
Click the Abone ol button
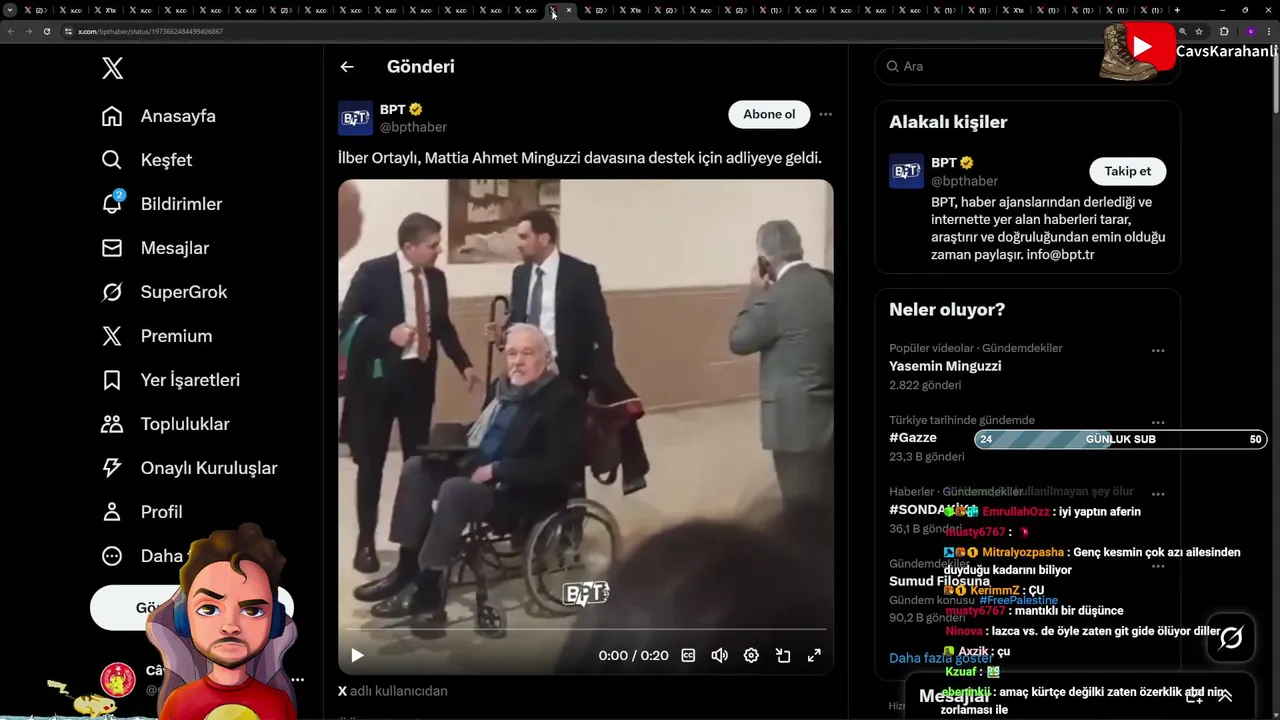[x=769, y=114]
